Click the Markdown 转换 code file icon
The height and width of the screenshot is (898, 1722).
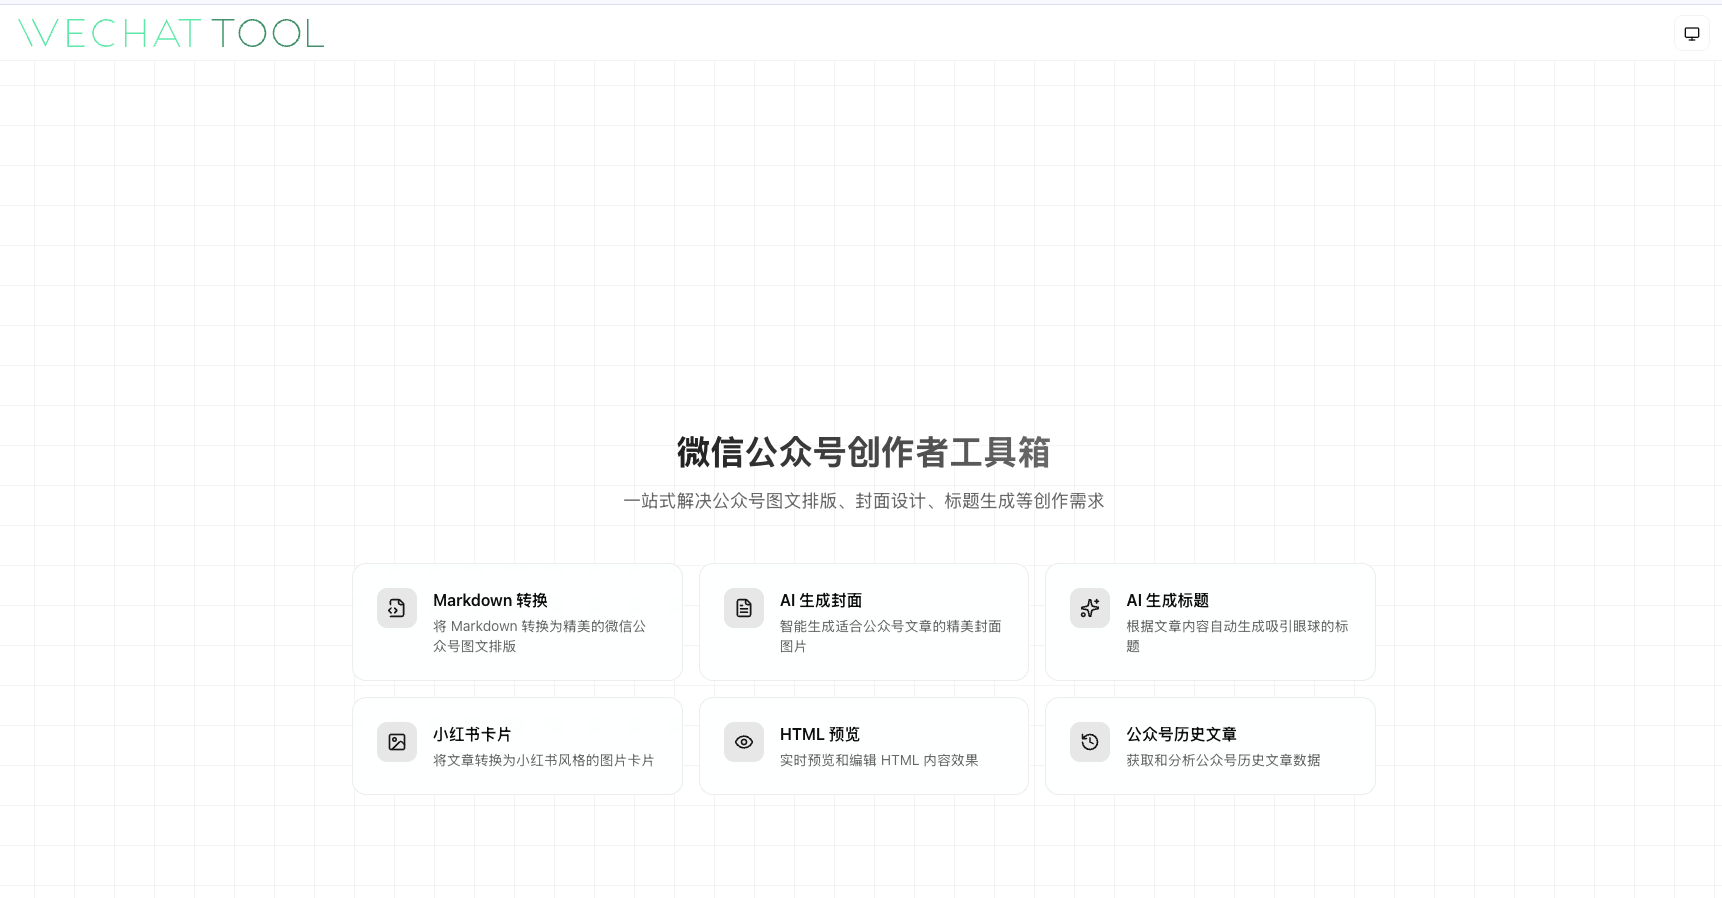point(397,608)
